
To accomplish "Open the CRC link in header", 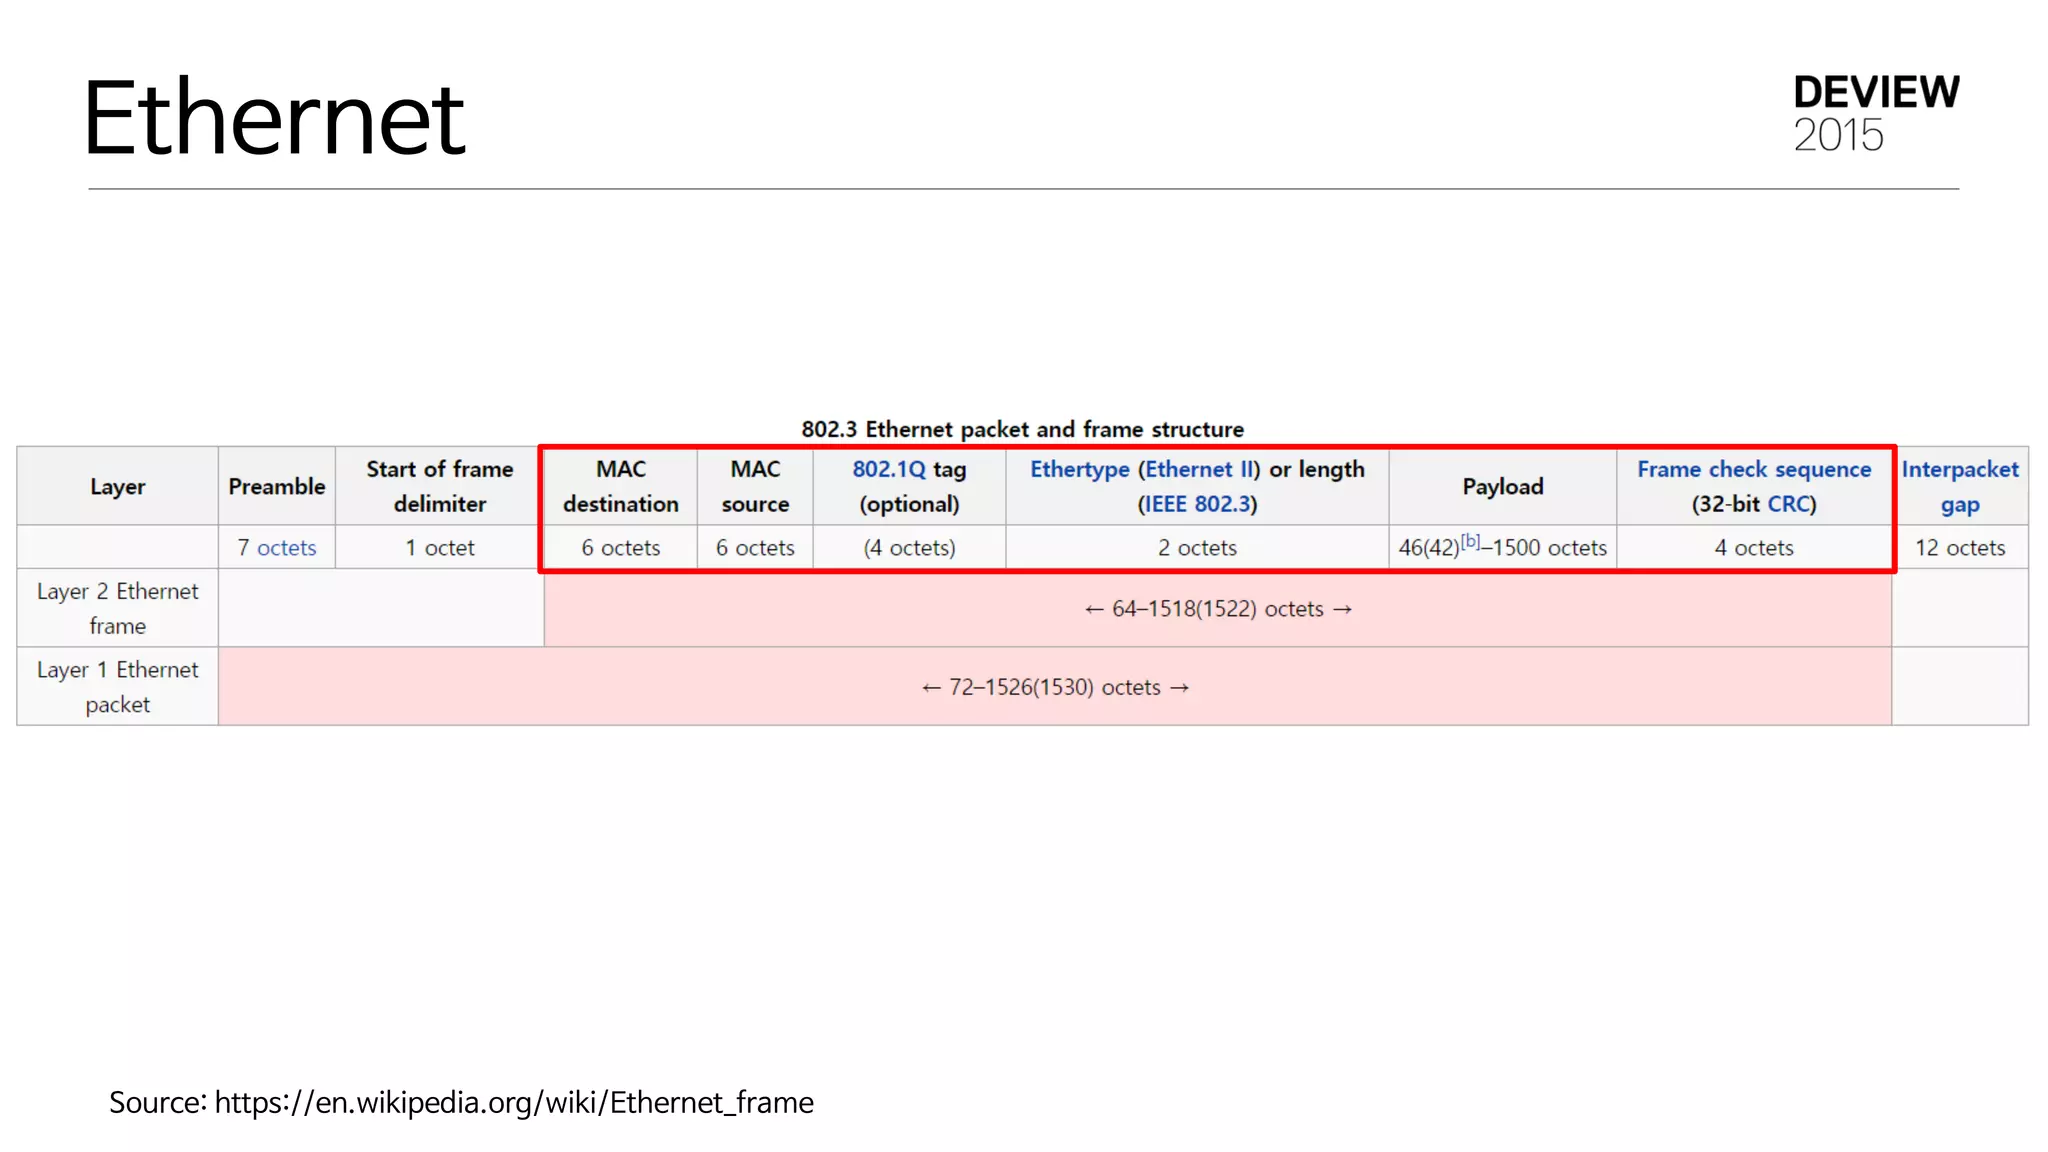I will tap(1788, 504).
